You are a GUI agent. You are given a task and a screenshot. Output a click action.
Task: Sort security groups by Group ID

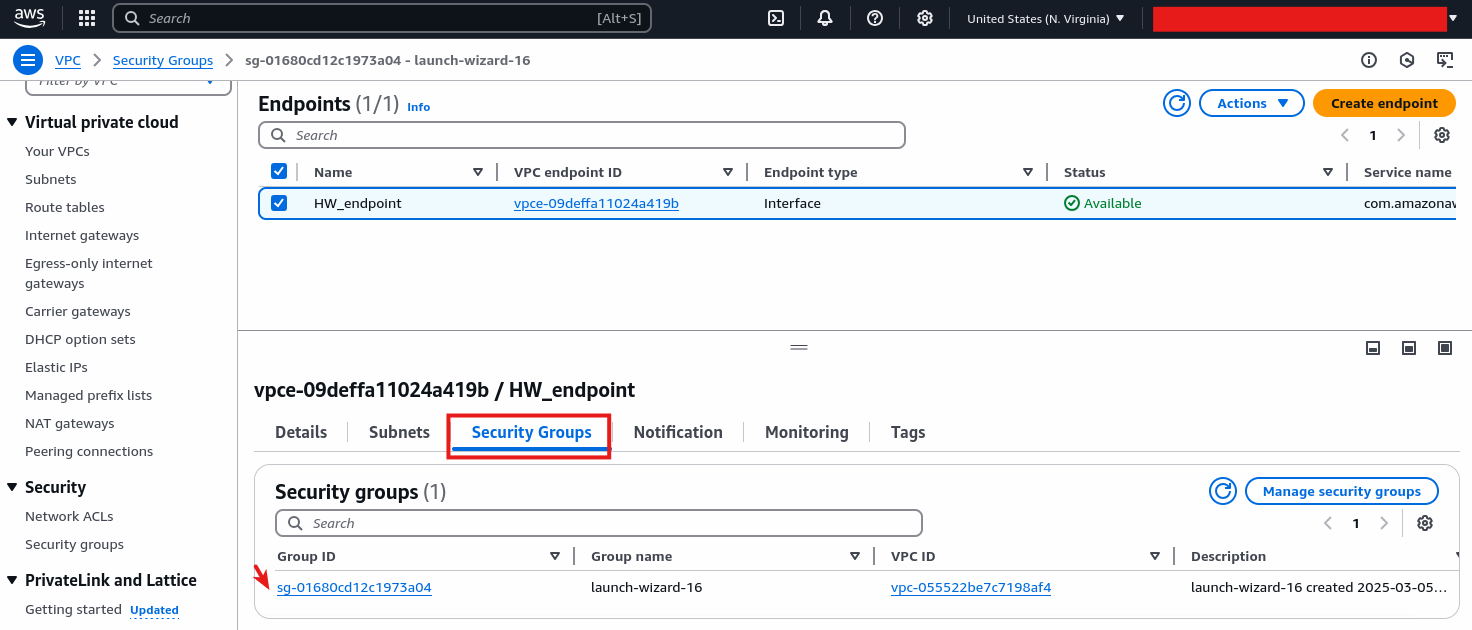pyautogui.click(x=555, y=556)
